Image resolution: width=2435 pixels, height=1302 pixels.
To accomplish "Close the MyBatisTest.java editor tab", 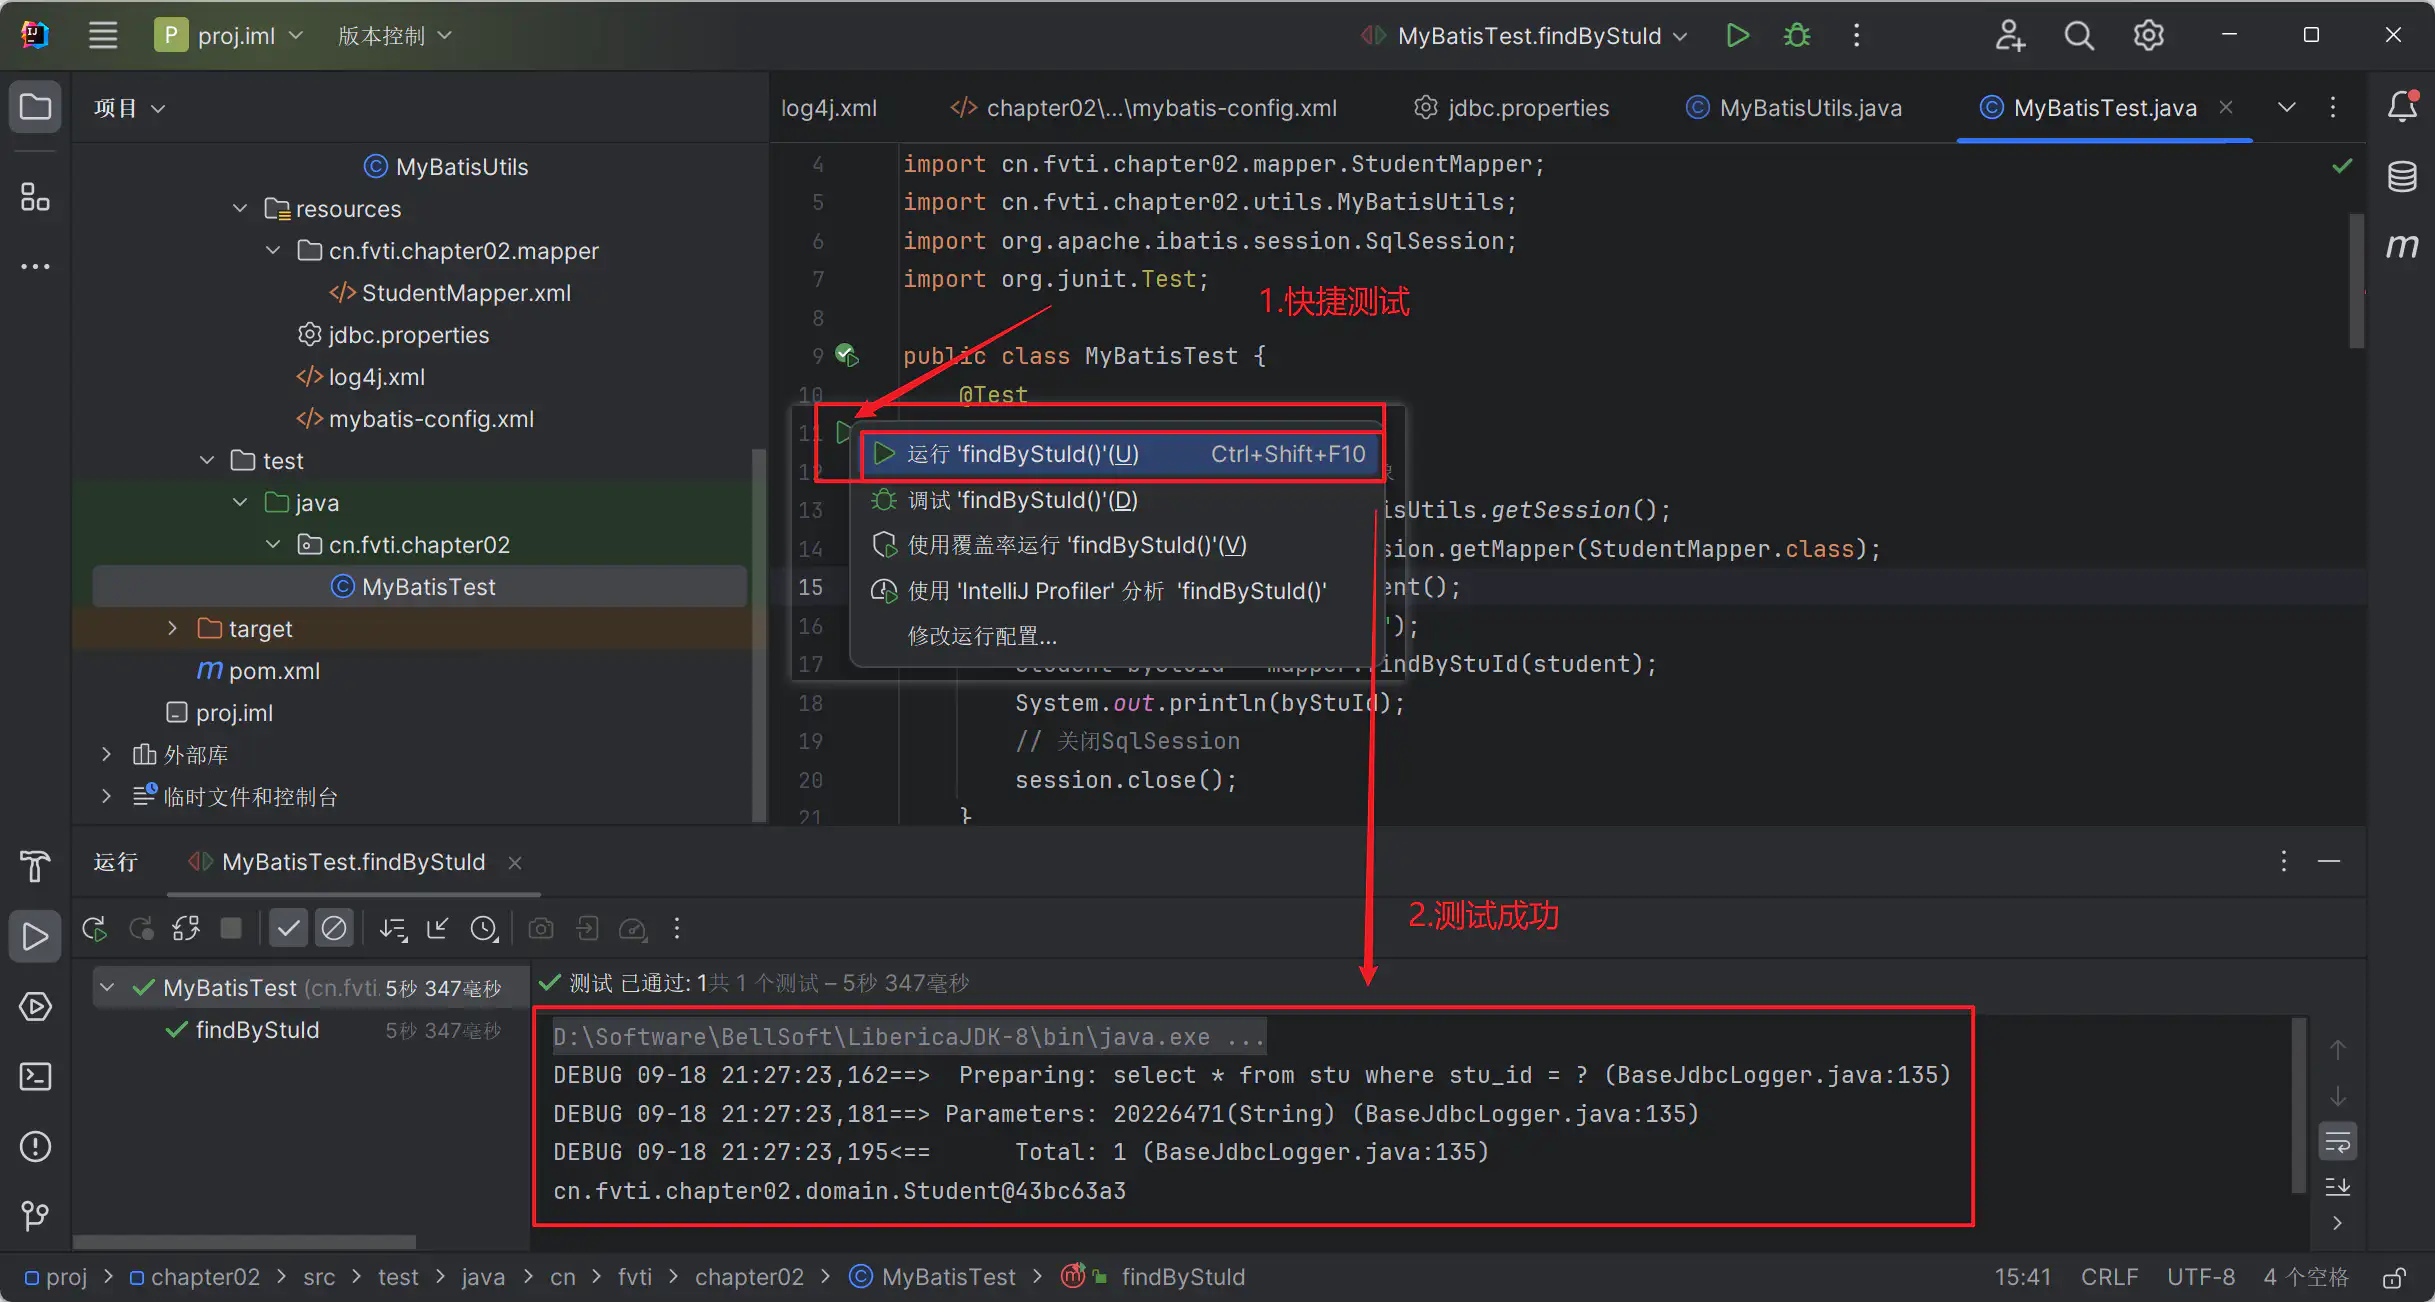I will [x=2226, y=107].
